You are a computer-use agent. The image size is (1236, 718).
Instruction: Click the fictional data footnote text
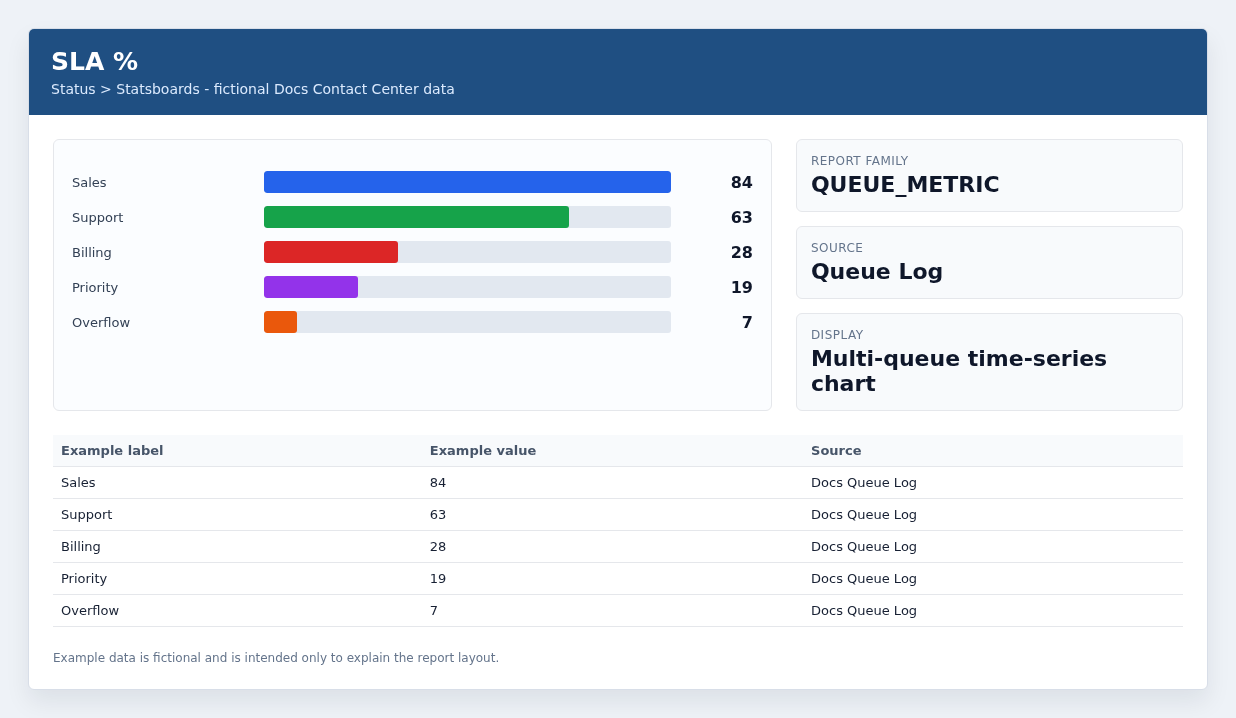276,658
